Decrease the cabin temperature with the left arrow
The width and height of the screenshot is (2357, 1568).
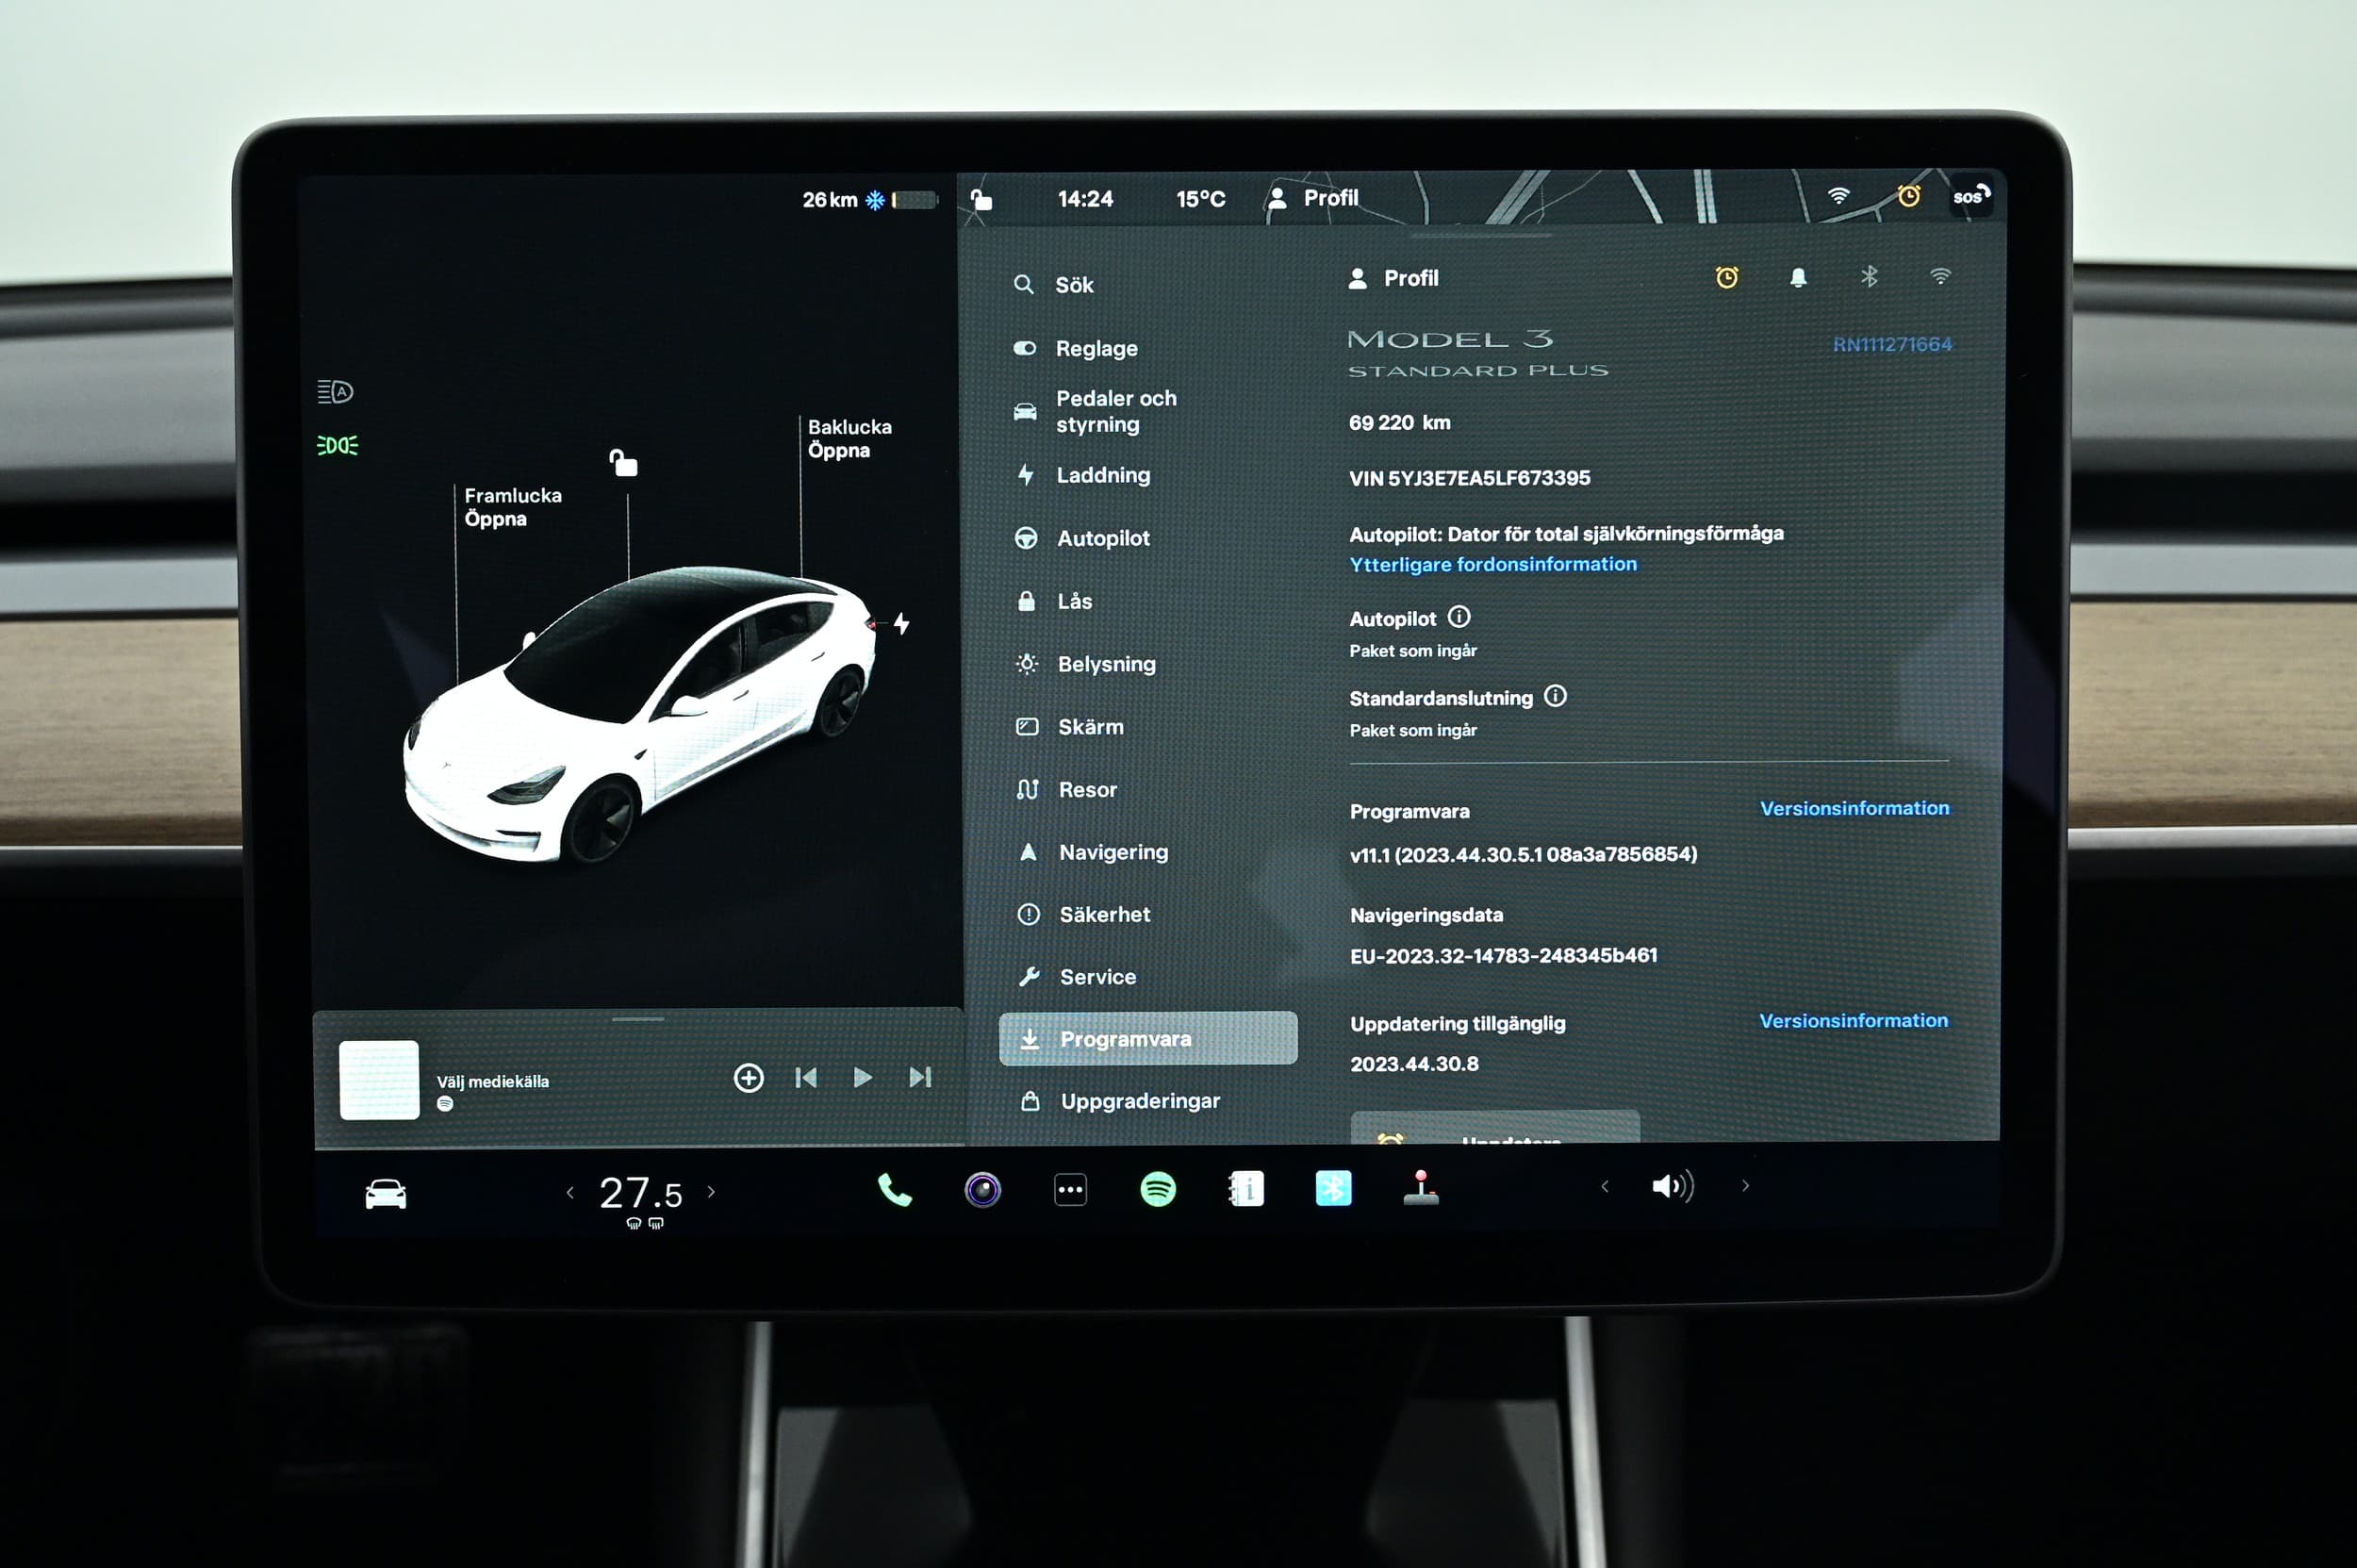571,1192
